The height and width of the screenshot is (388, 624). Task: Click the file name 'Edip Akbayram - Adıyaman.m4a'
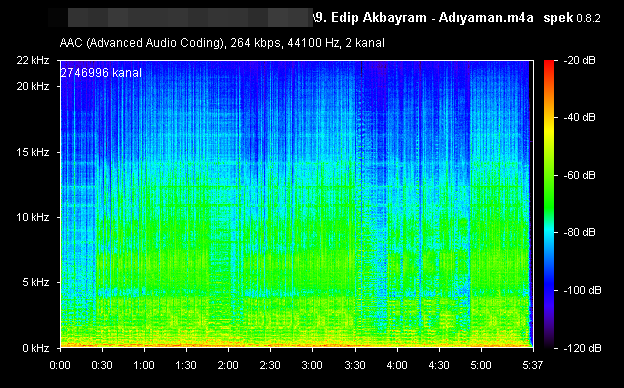coord(432,18)
